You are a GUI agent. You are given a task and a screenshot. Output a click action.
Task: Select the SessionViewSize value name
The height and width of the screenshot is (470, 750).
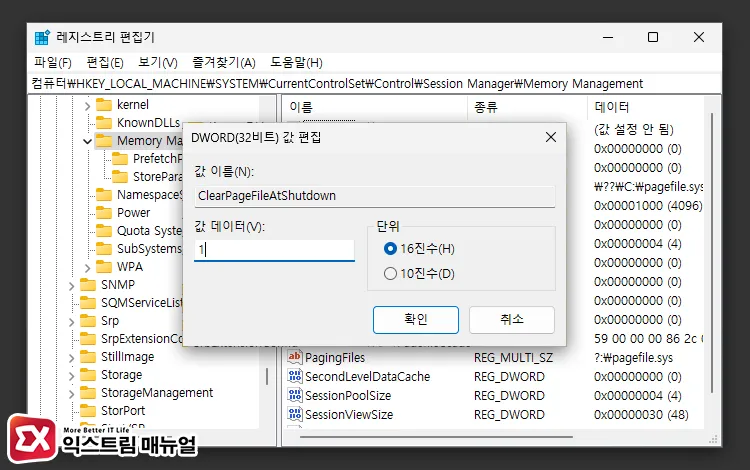(349, 415)
